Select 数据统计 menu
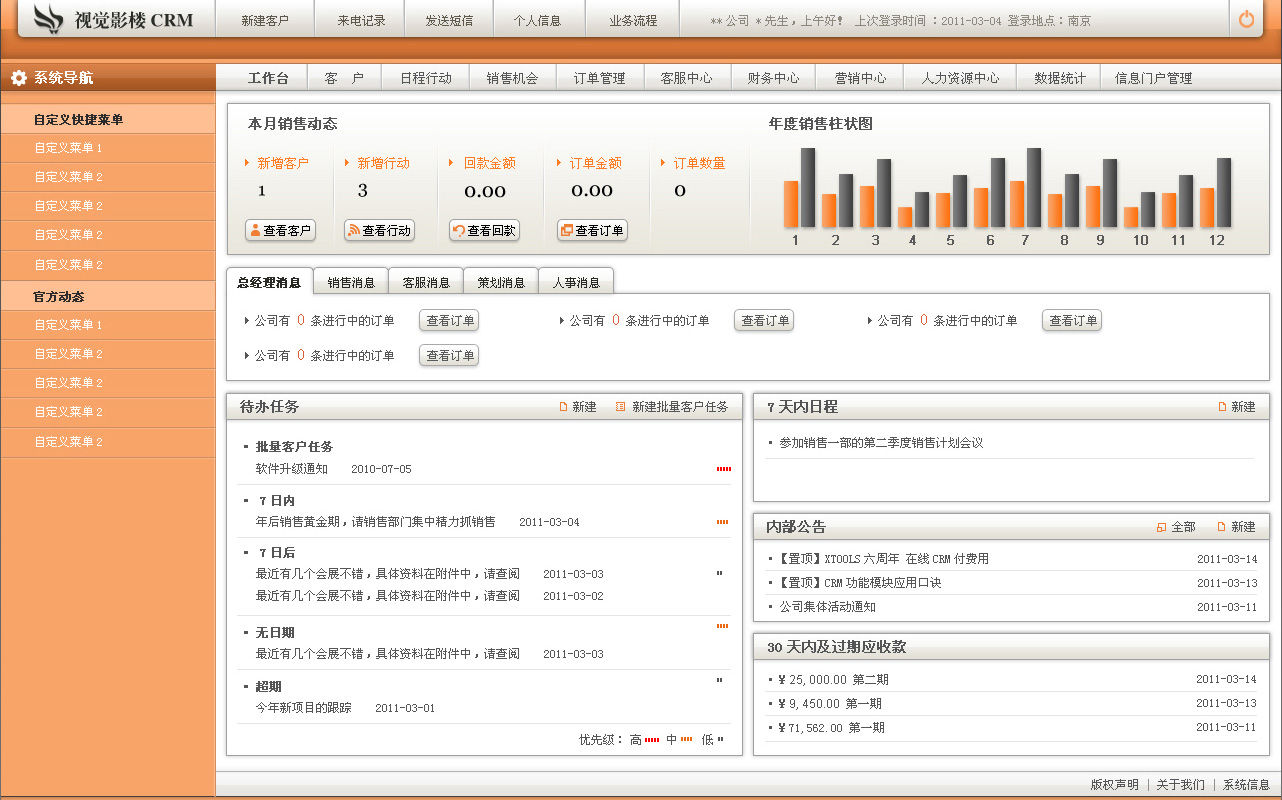This screenshot has height=800, width=1282. point(1060,78)
